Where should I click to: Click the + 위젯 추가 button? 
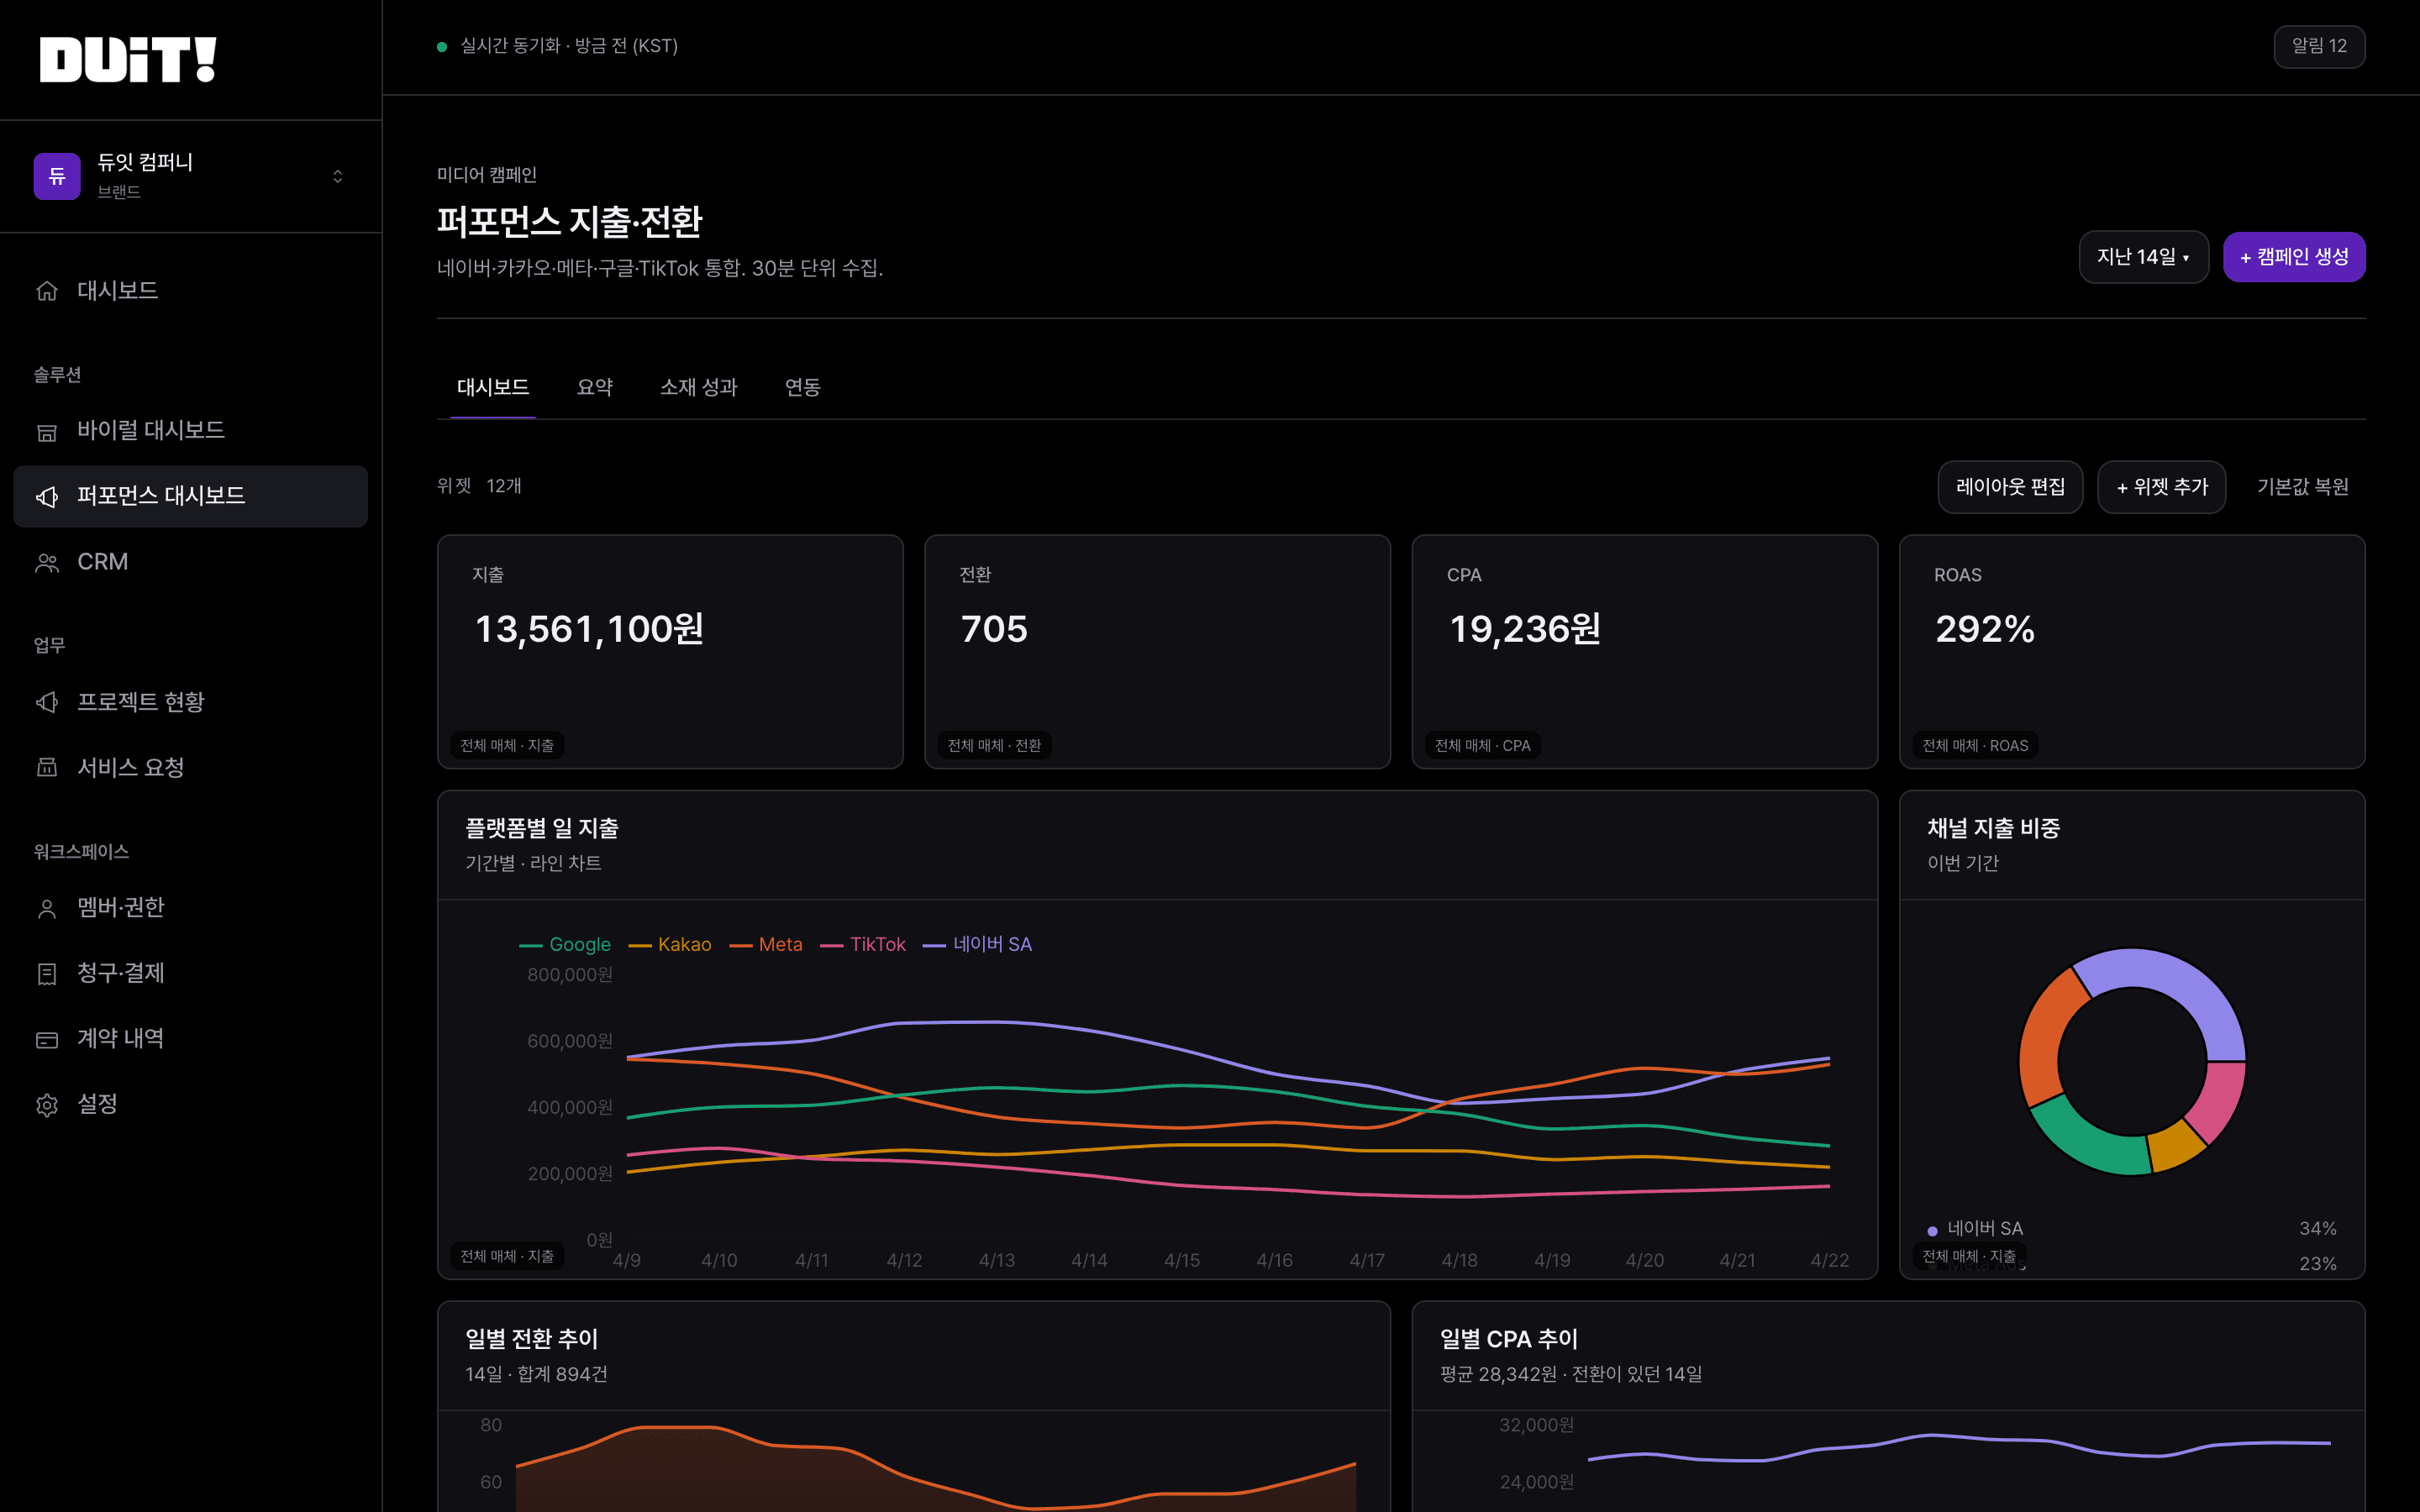pos(2162,487)
